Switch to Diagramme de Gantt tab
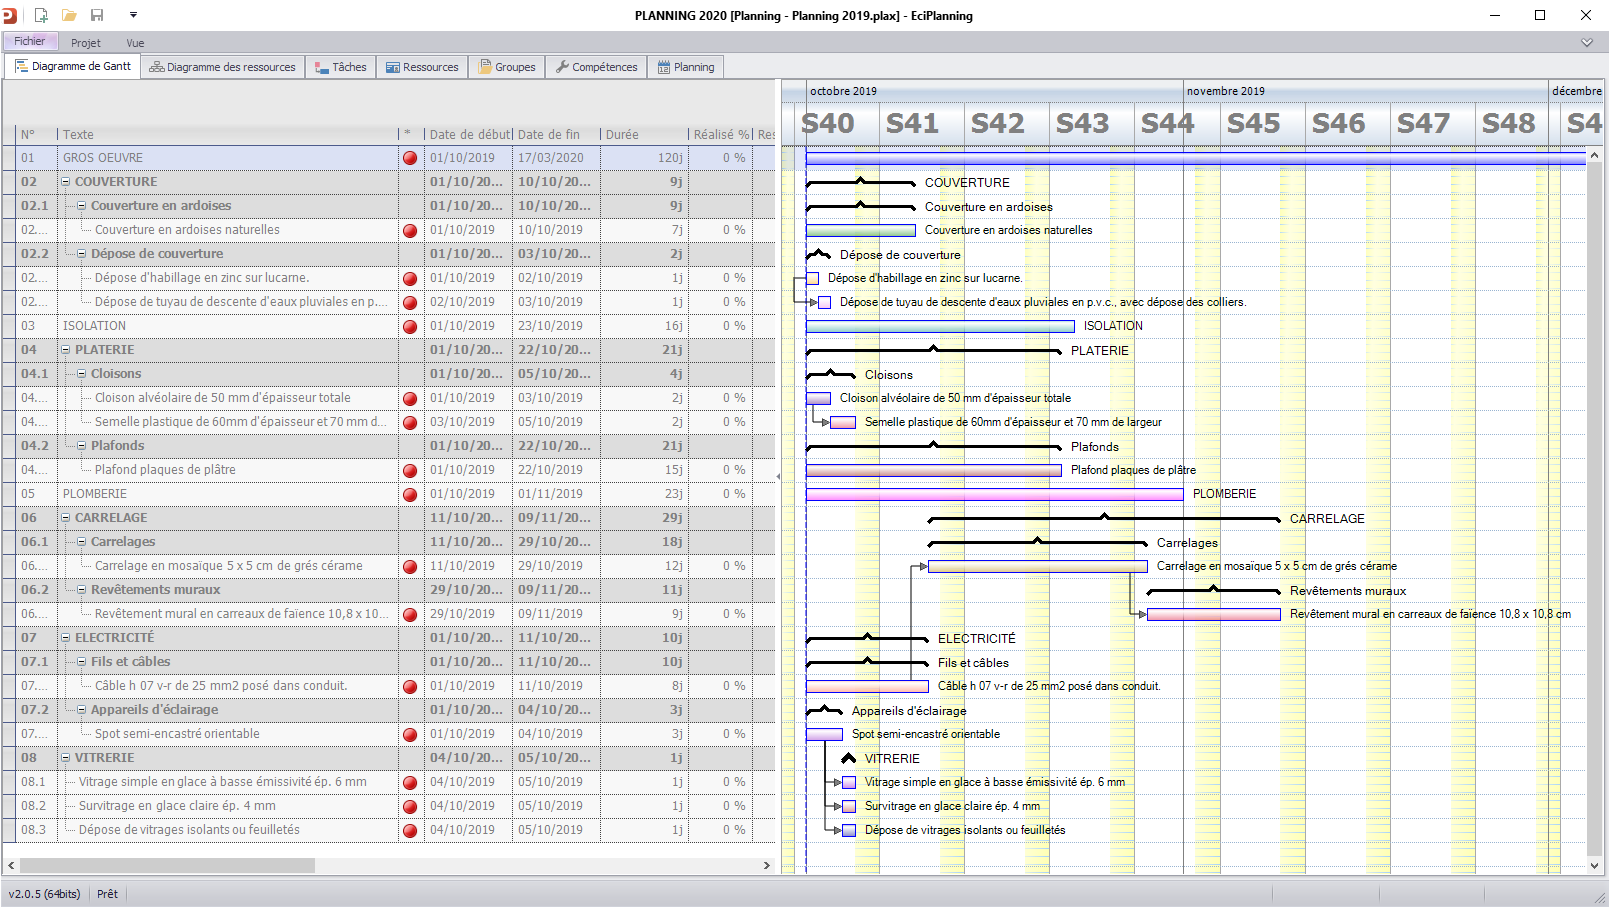Image resolution: width=1610 pixels, height=908 pixels. (73, 67)
